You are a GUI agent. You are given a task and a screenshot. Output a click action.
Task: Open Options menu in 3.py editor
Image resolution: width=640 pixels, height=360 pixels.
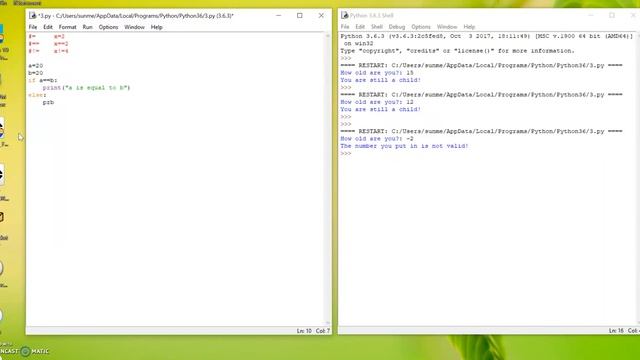108,27
